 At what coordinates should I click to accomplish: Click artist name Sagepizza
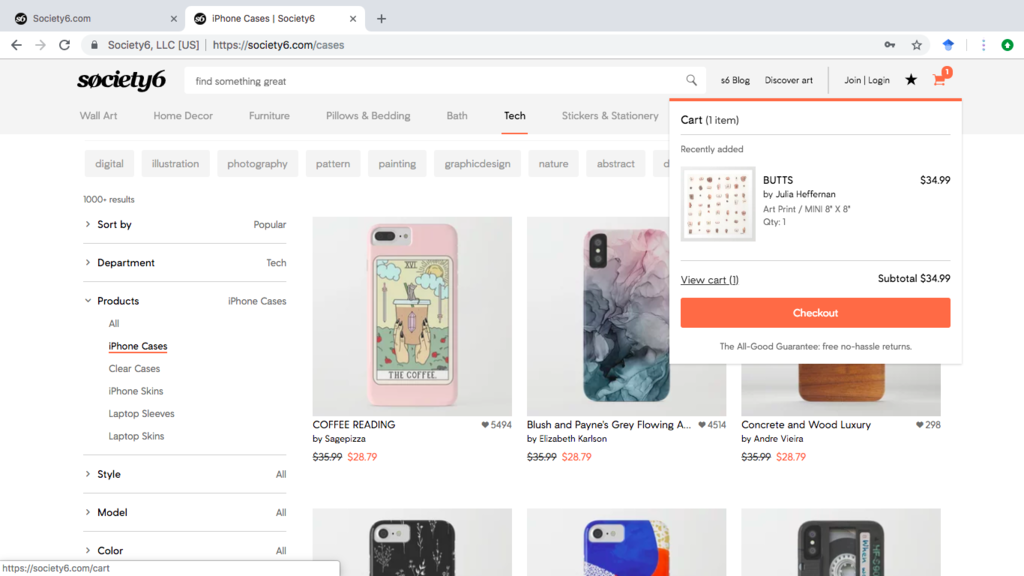tap(345, 439)
